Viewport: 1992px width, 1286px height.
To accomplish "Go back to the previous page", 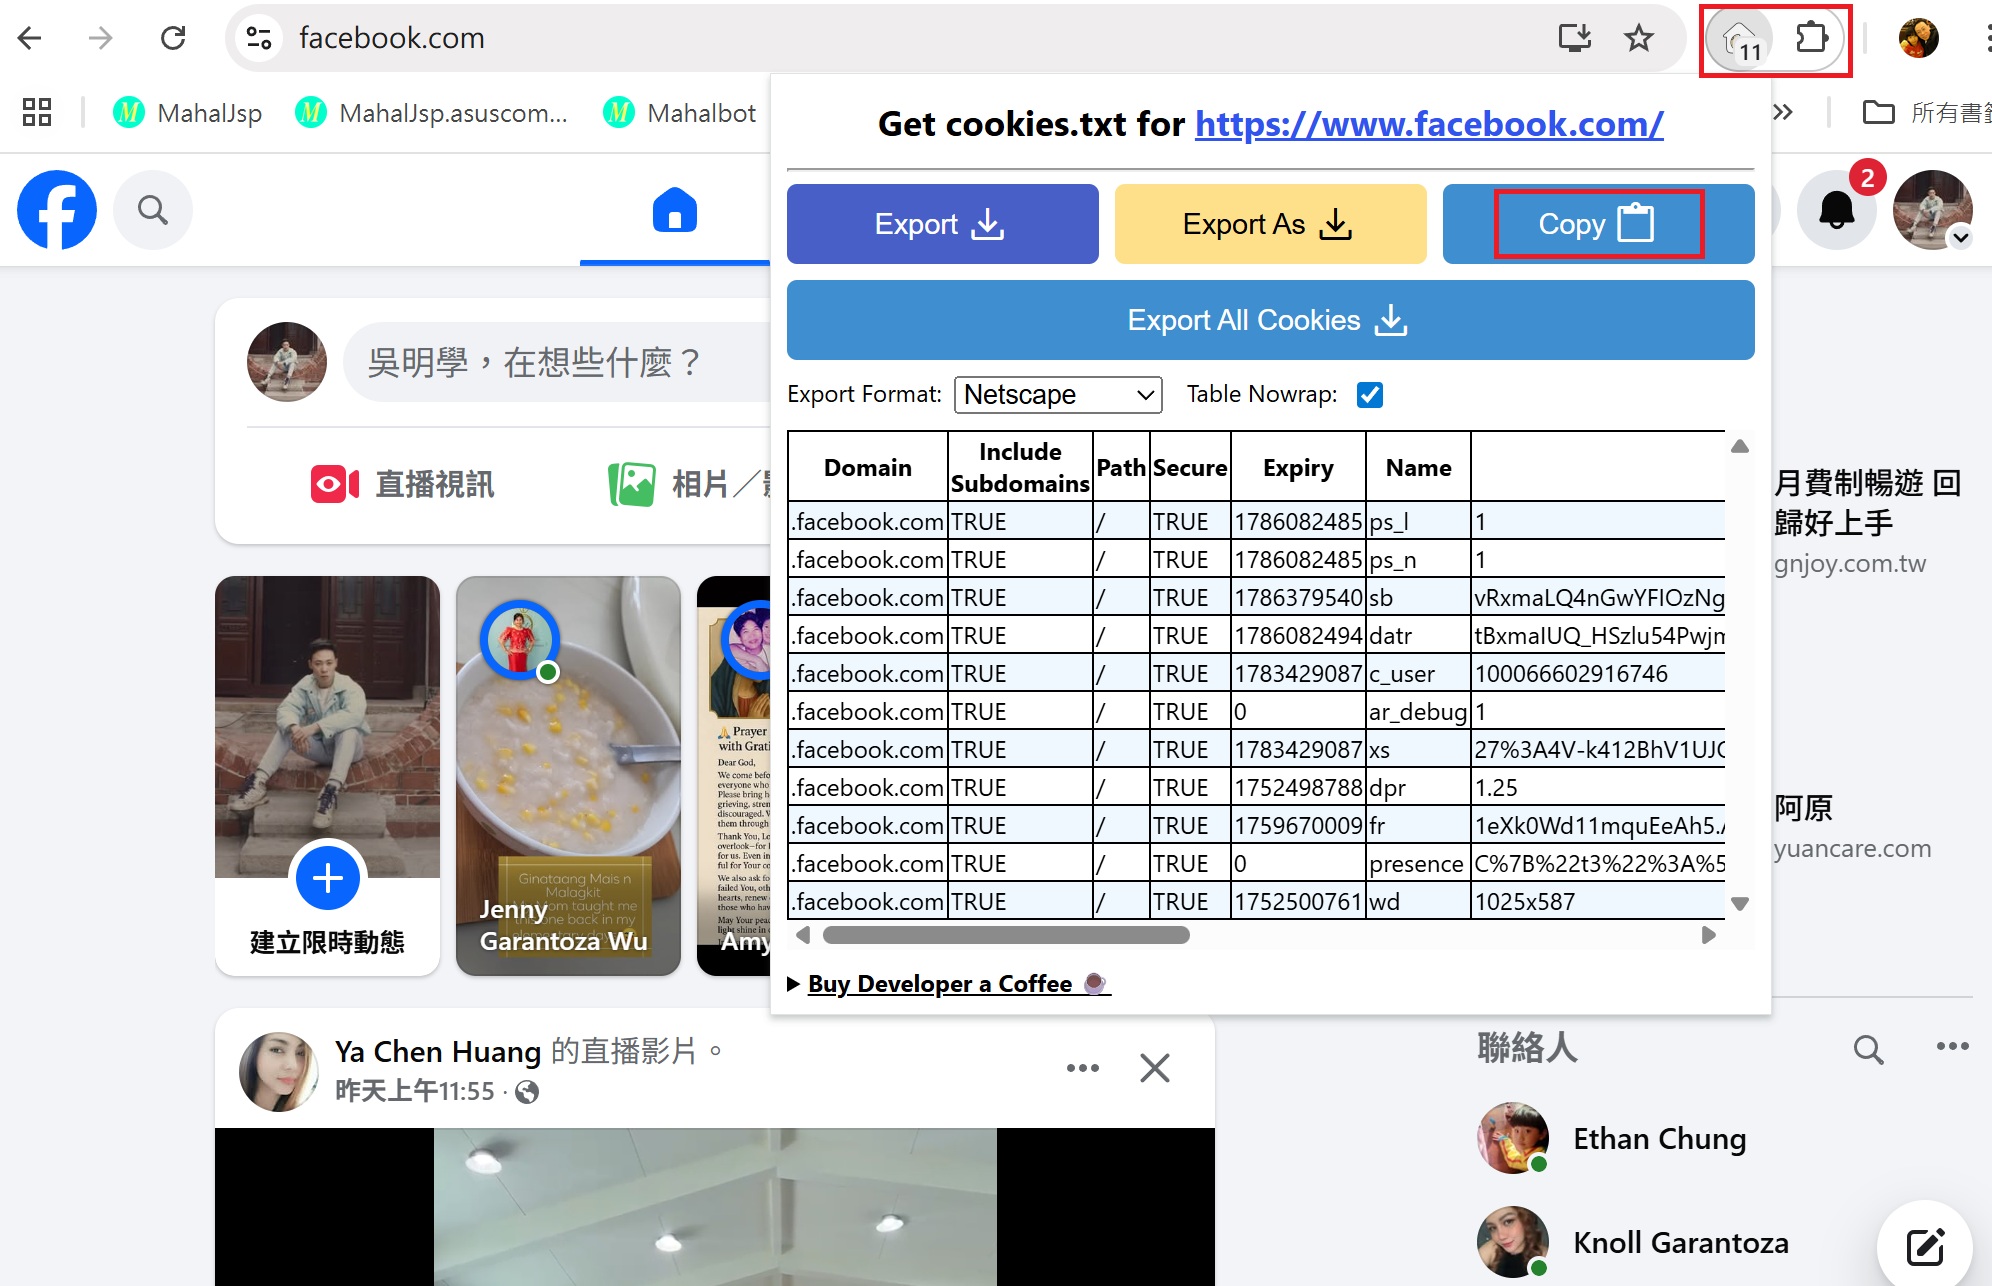I will (30, 38).
